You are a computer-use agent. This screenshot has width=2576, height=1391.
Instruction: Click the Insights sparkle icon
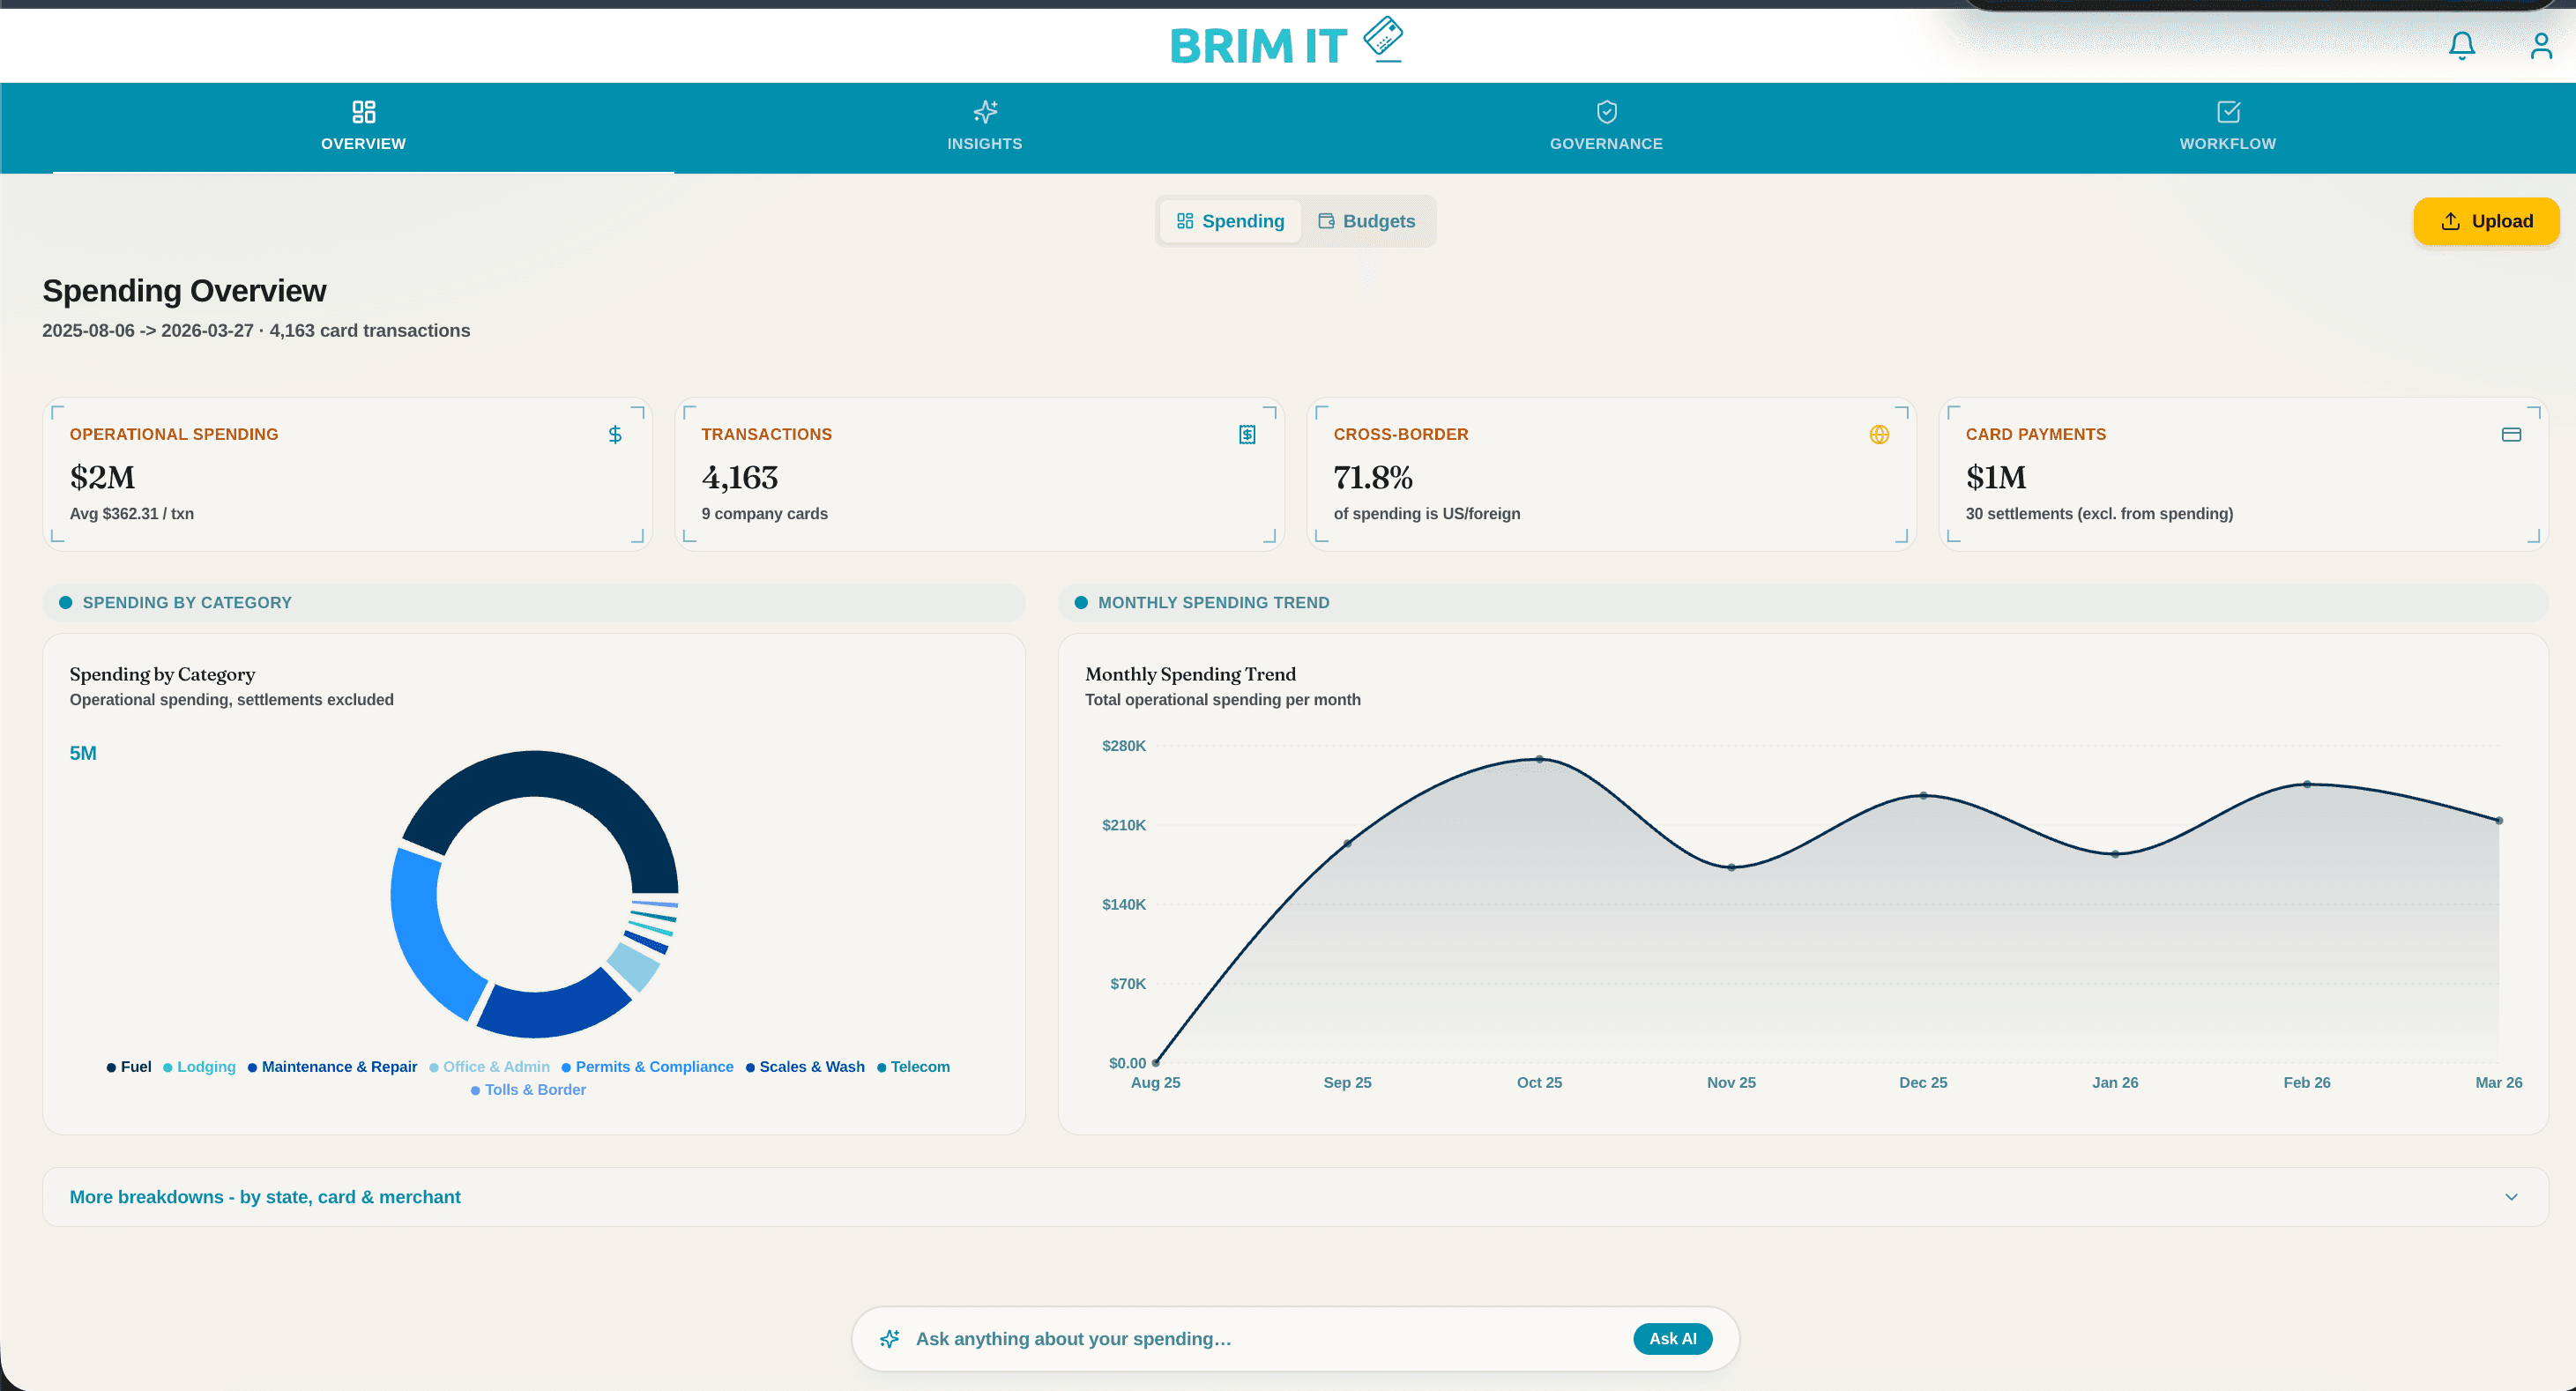point(985,111)
